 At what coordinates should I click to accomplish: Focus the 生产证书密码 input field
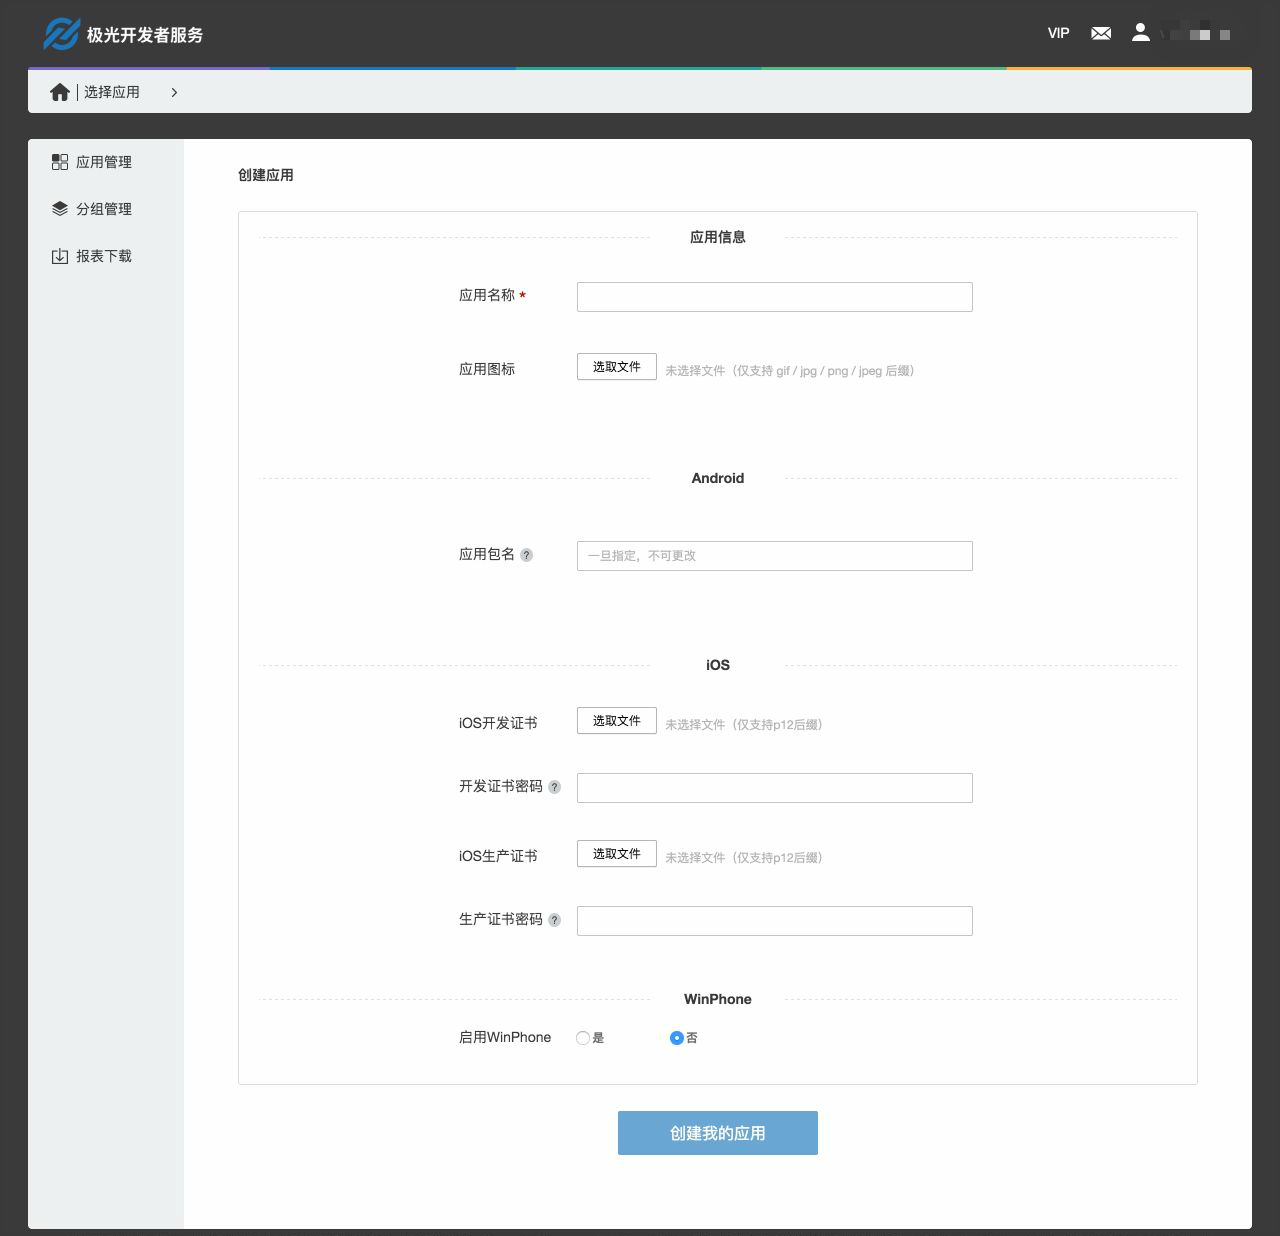pos(775,921)
